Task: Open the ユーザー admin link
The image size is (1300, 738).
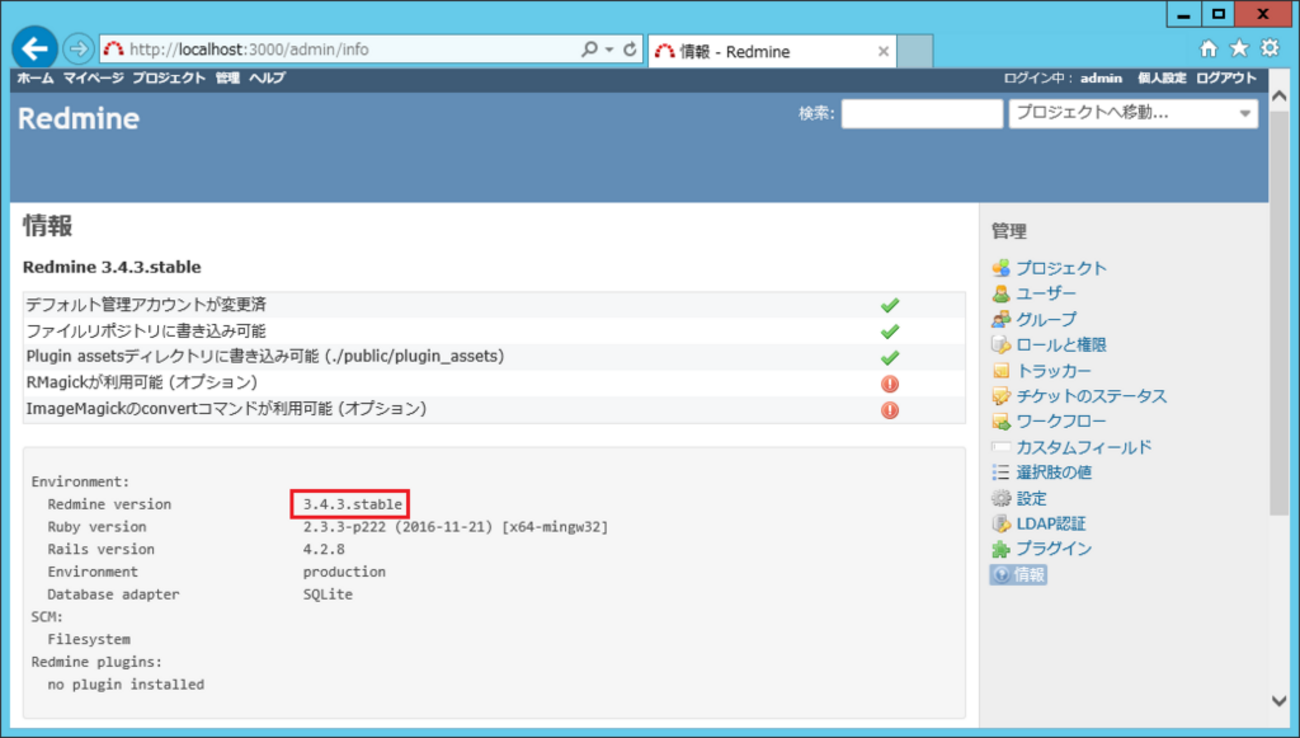Action: coord(1046,294)
